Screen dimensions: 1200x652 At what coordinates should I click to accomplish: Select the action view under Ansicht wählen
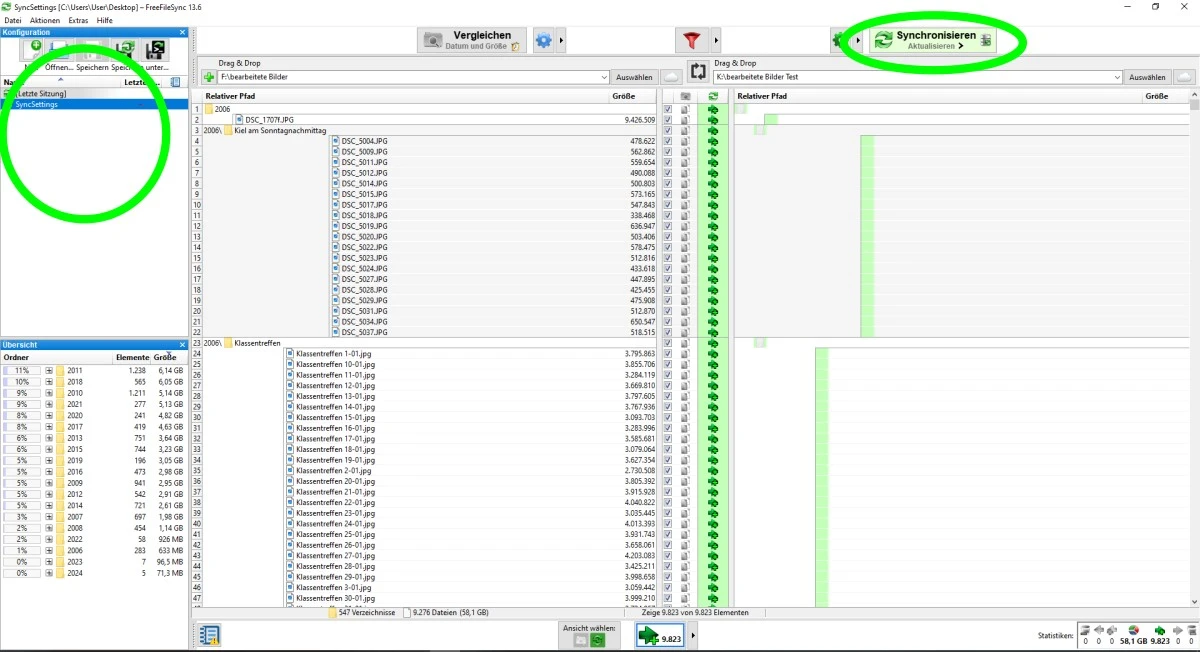coord(598,640)
